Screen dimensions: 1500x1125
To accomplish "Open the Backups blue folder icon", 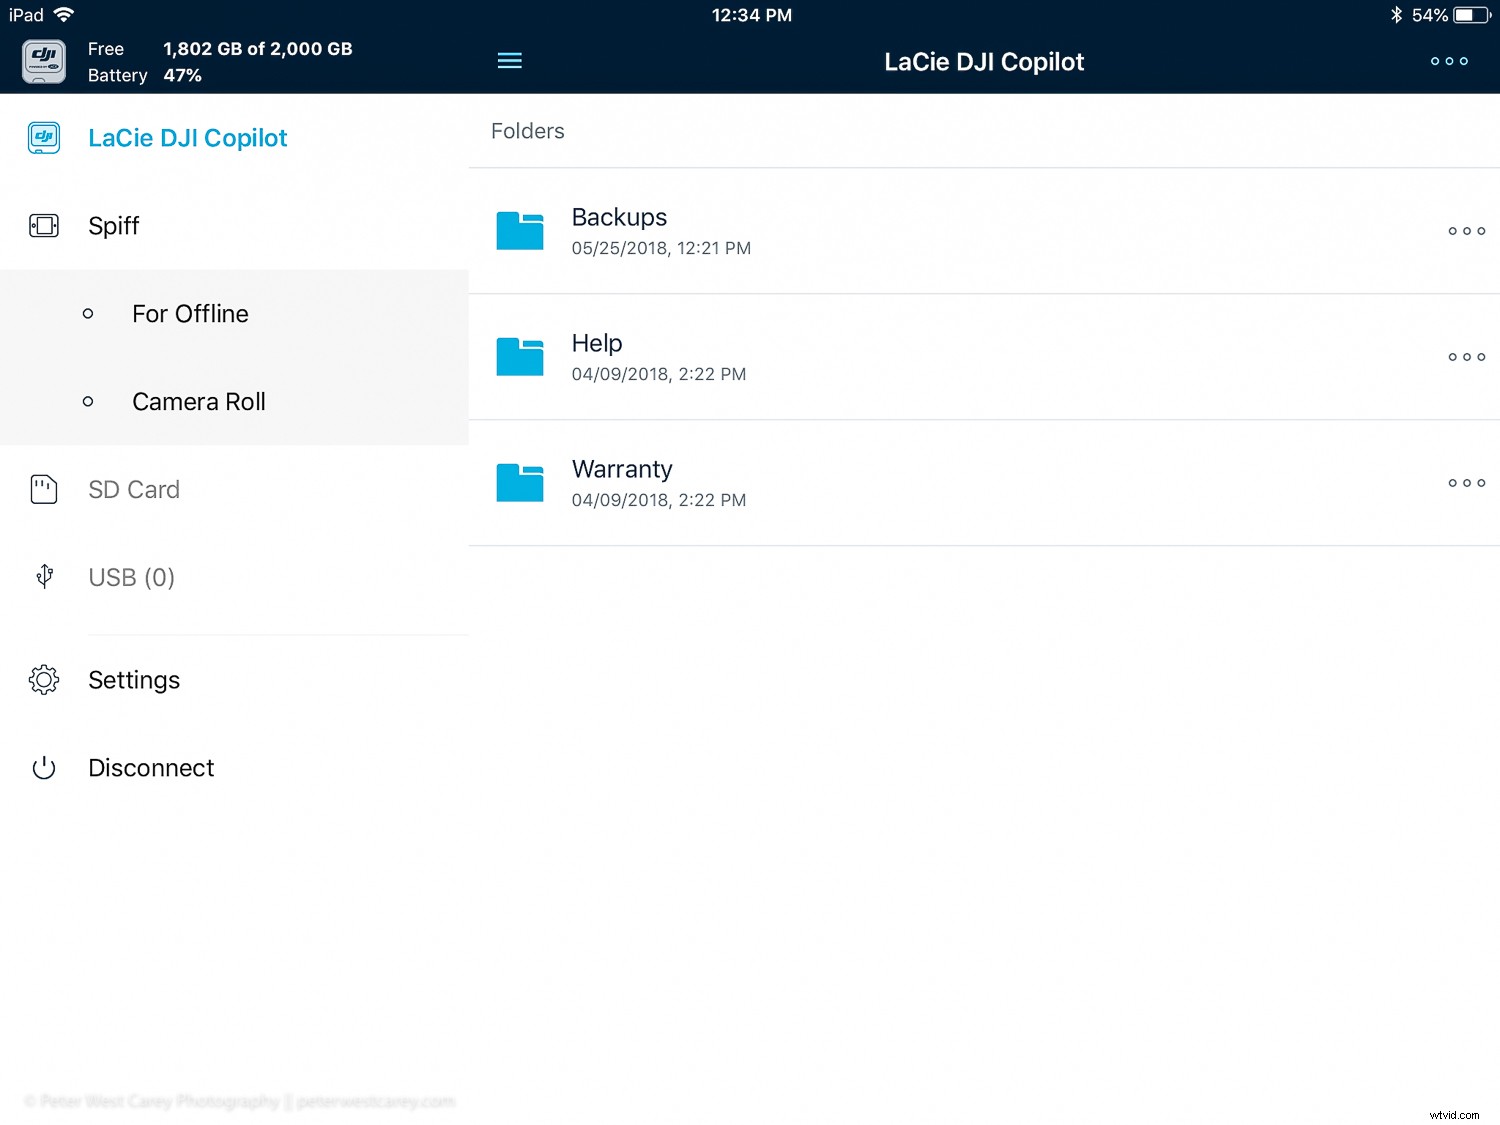I will (519, 230).
